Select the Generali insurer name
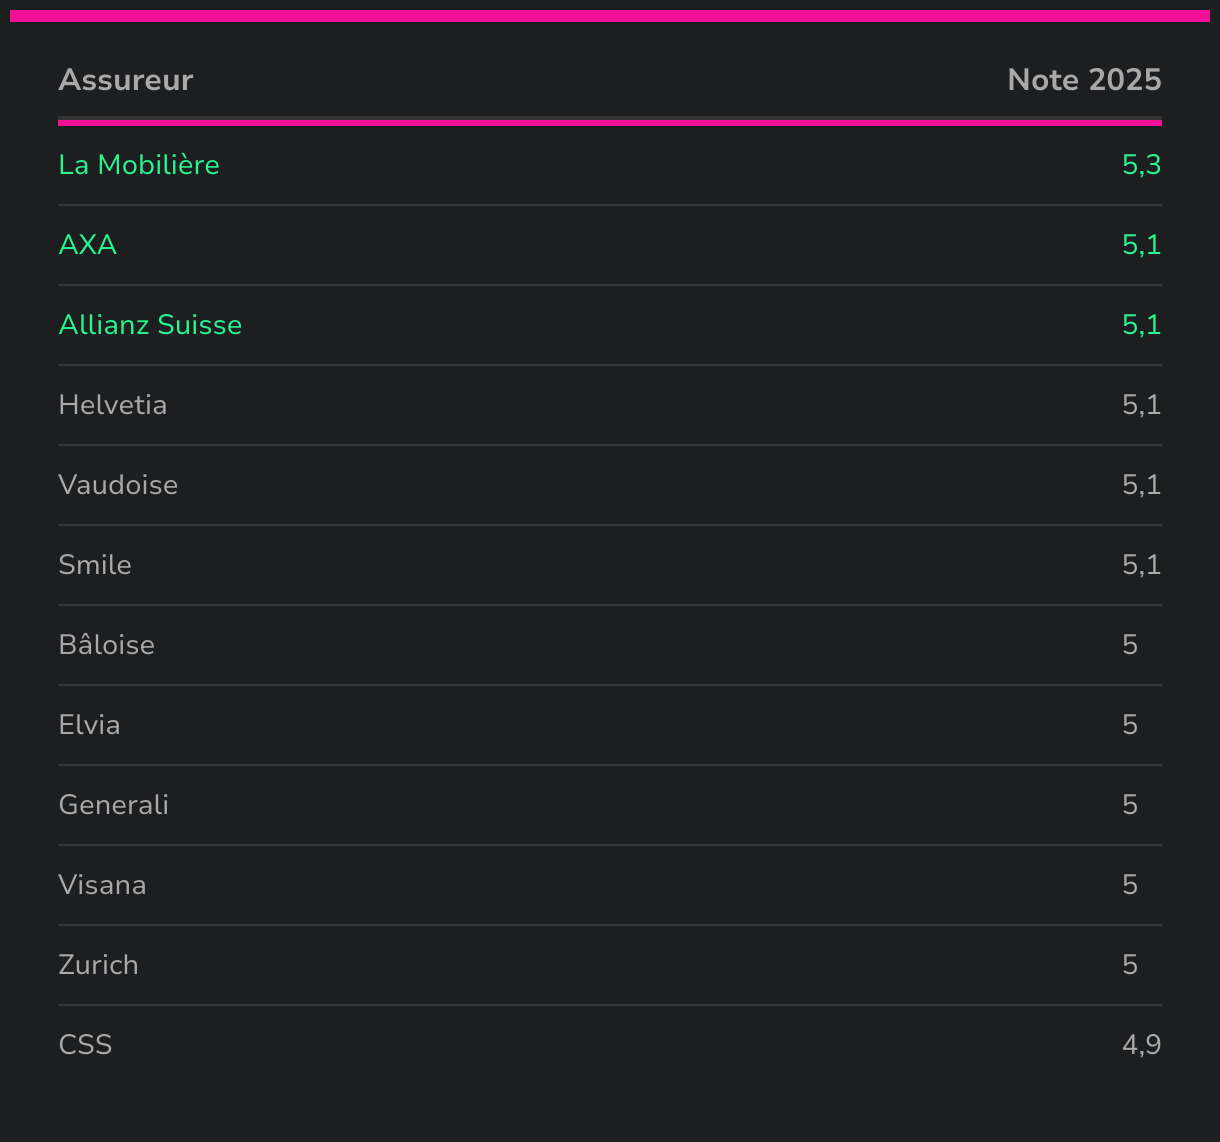The height and width of the screenshot is (1142, 1220). pyautogui.click(x=114, y=805)
